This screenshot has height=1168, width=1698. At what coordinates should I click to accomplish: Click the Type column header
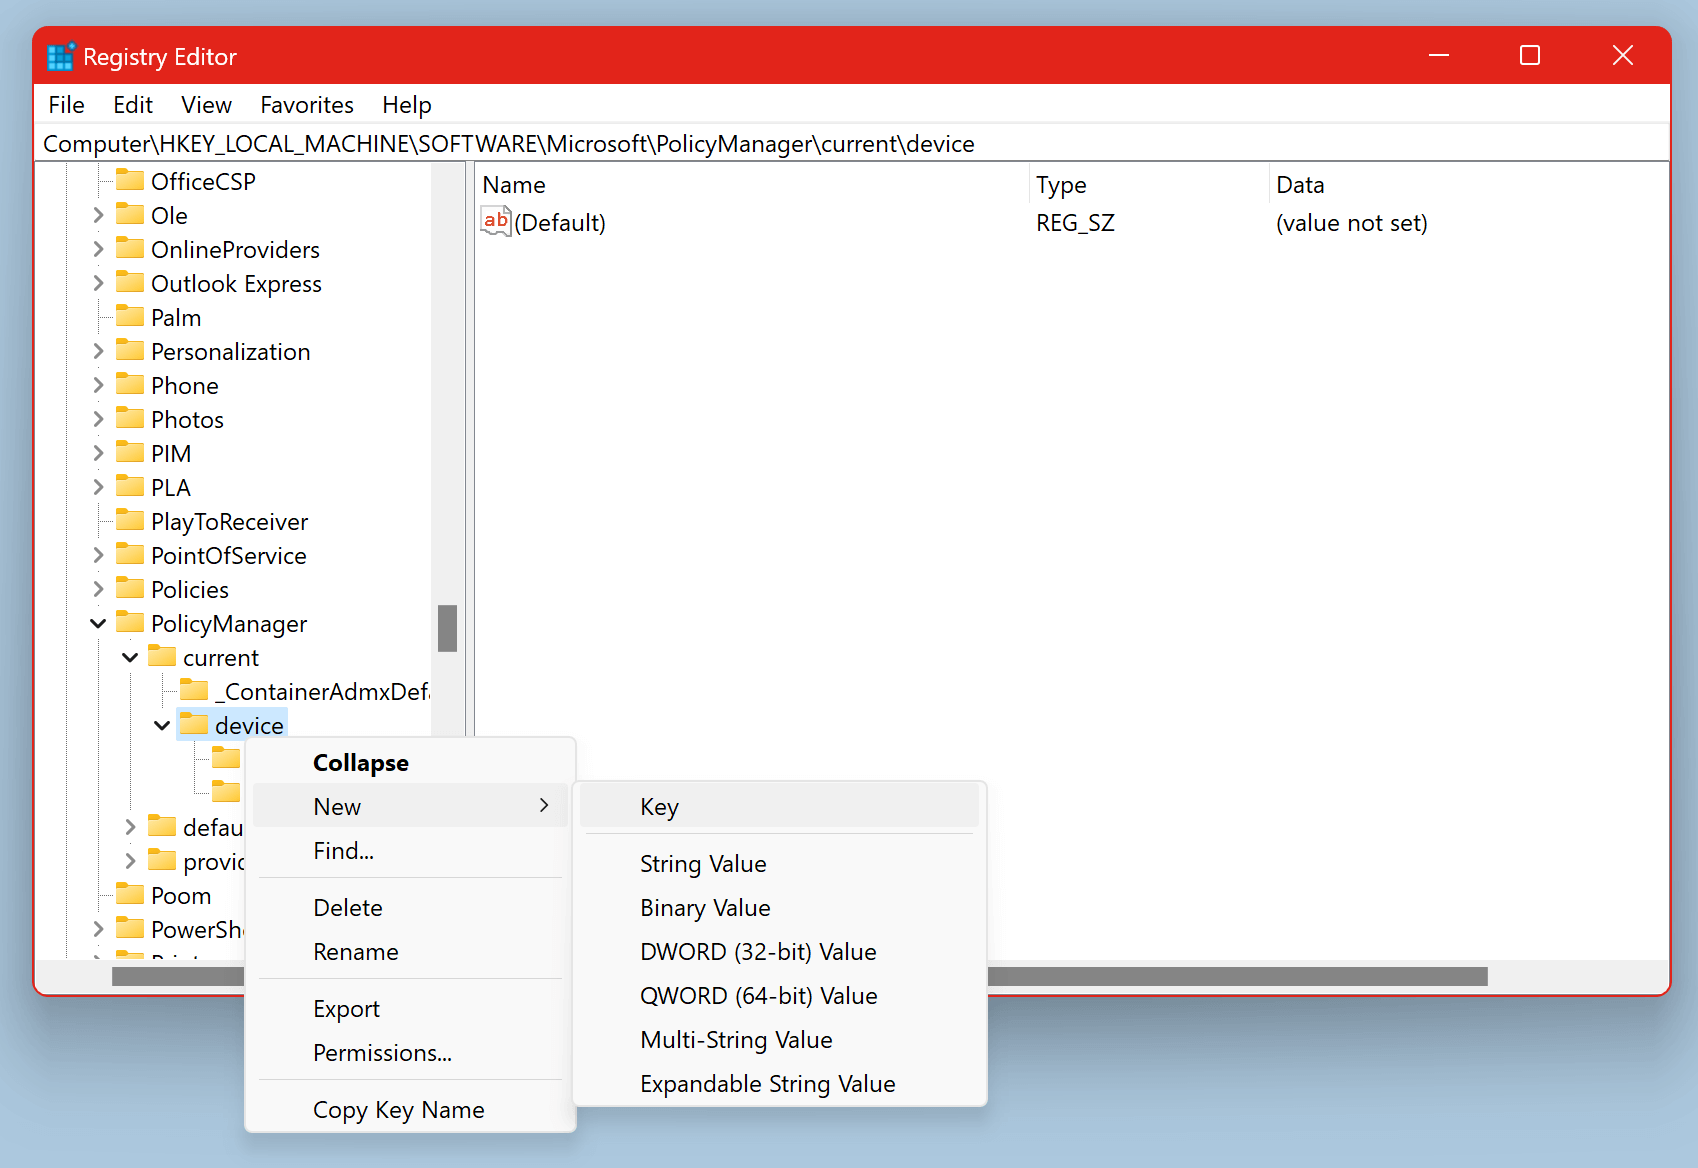point(1149,185)
